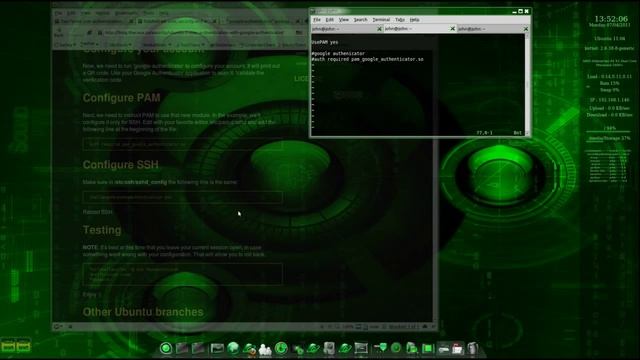Open the trash can icon in the dock
Screen dimensions: 640x360
pos(473,348)
